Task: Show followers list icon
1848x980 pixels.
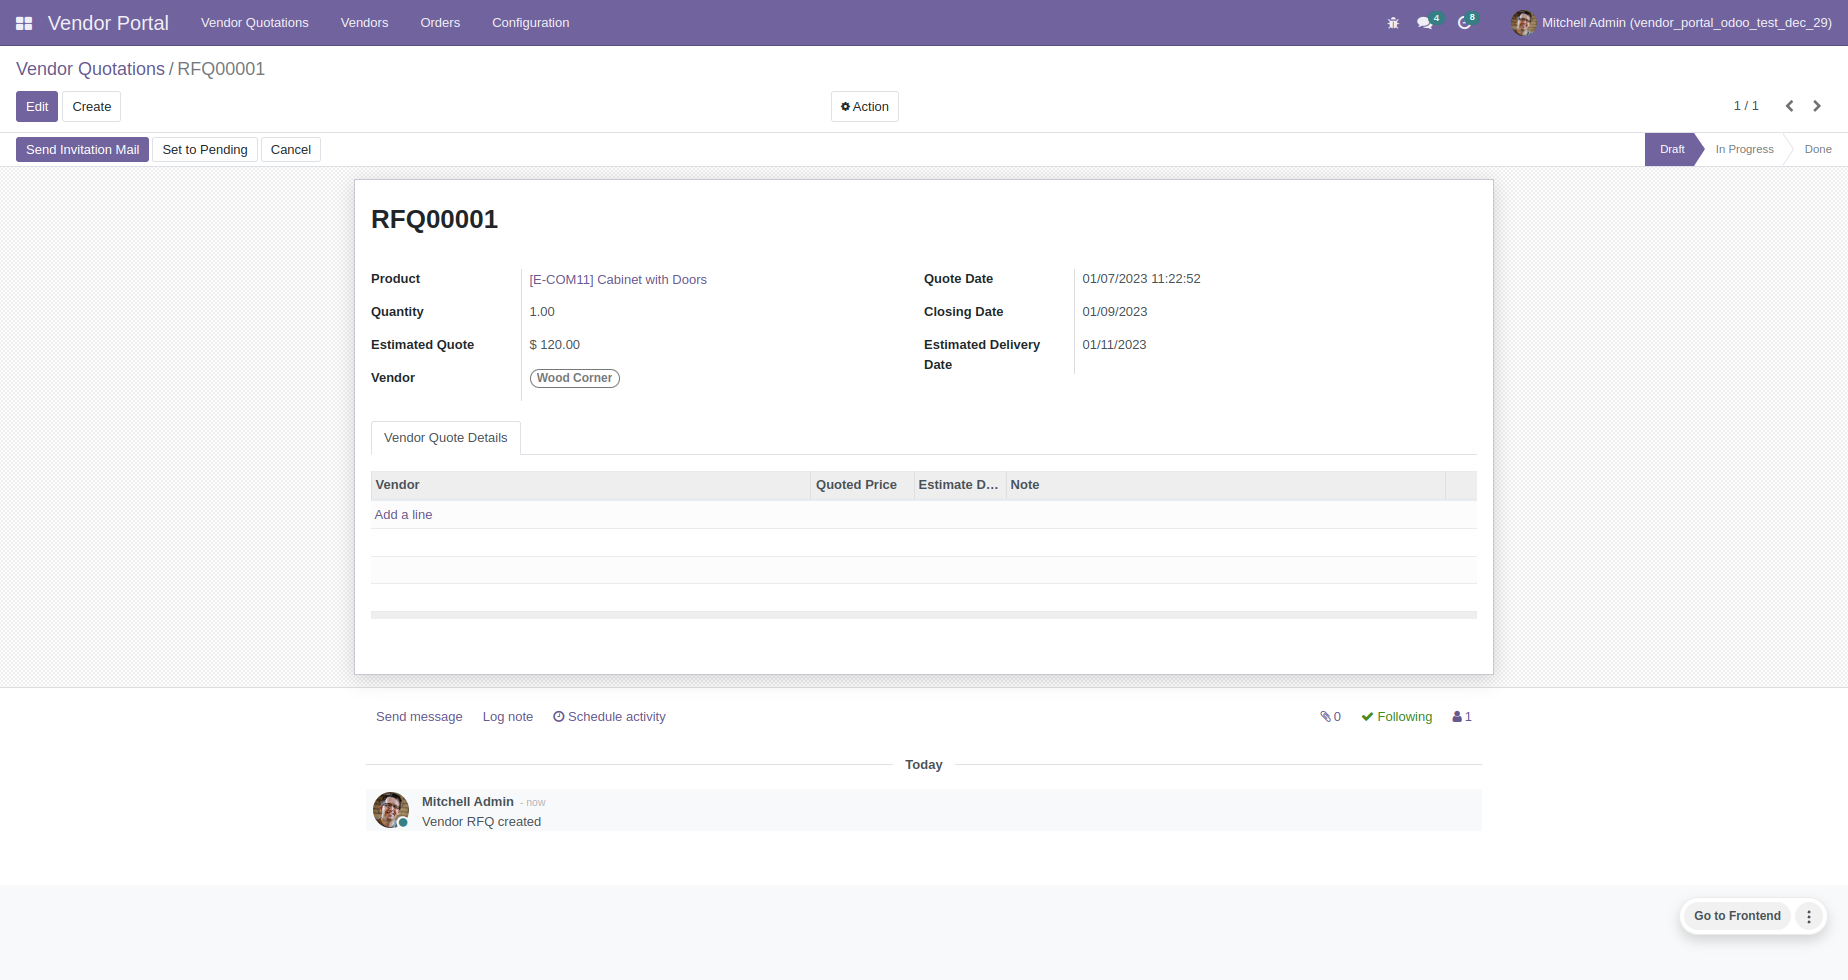Action: [1462, 717]
